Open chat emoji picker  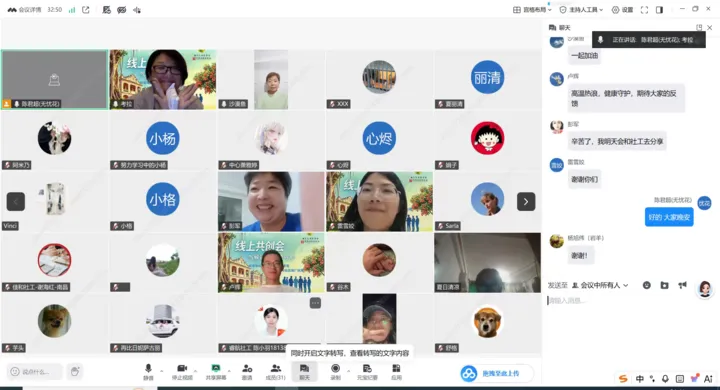[x=647, y=285]
